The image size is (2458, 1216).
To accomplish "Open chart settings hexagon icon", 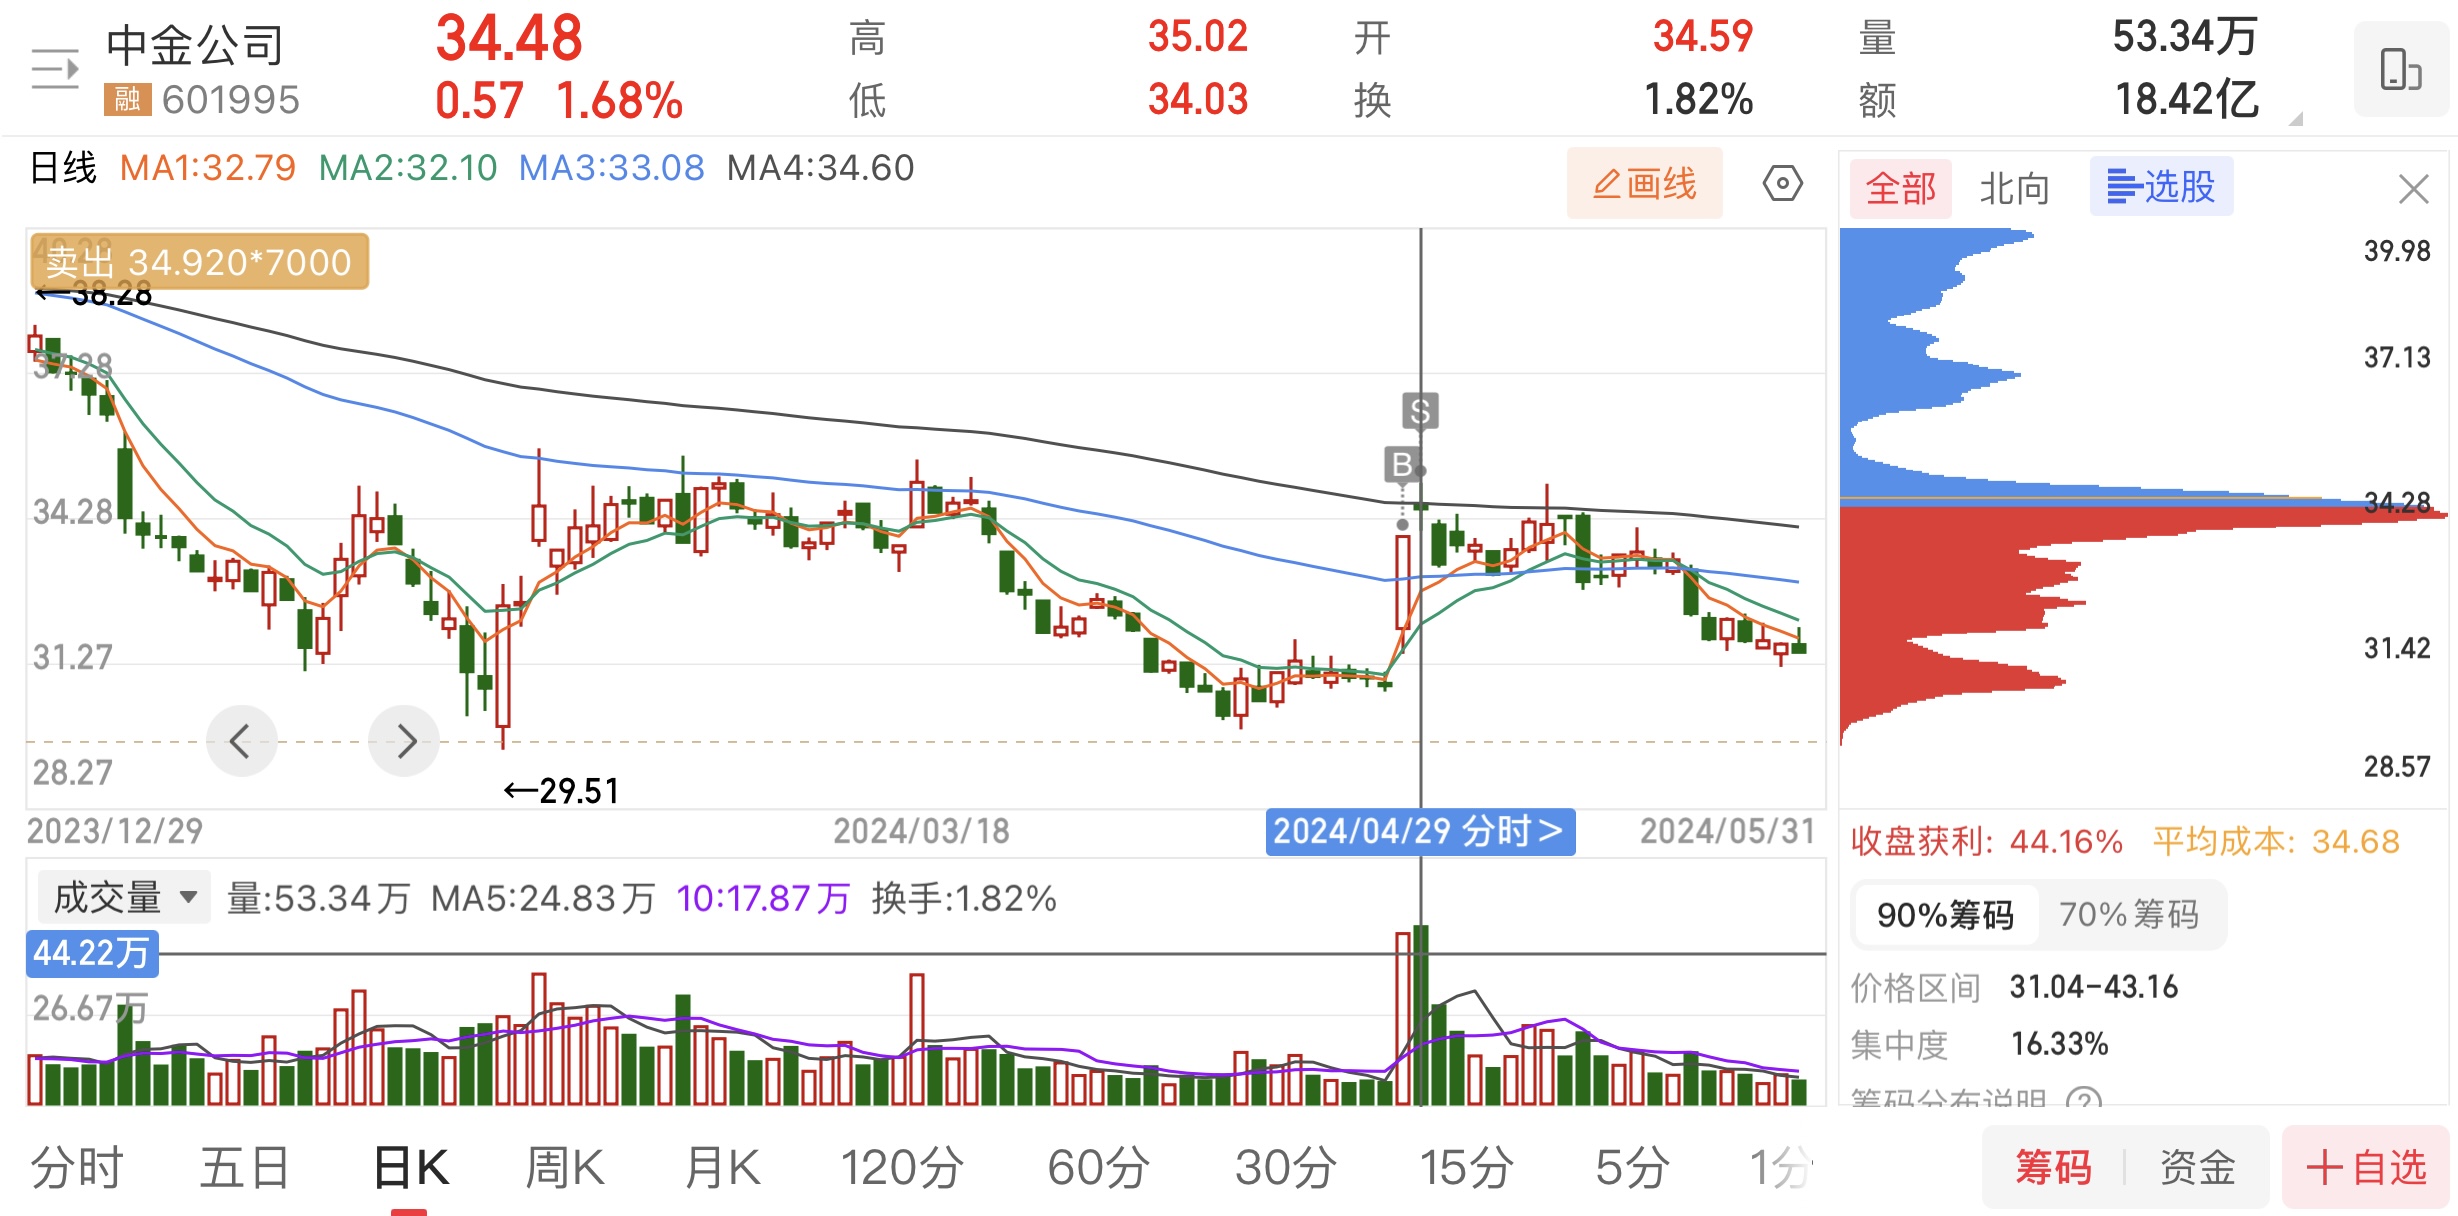I will 1782,184.
